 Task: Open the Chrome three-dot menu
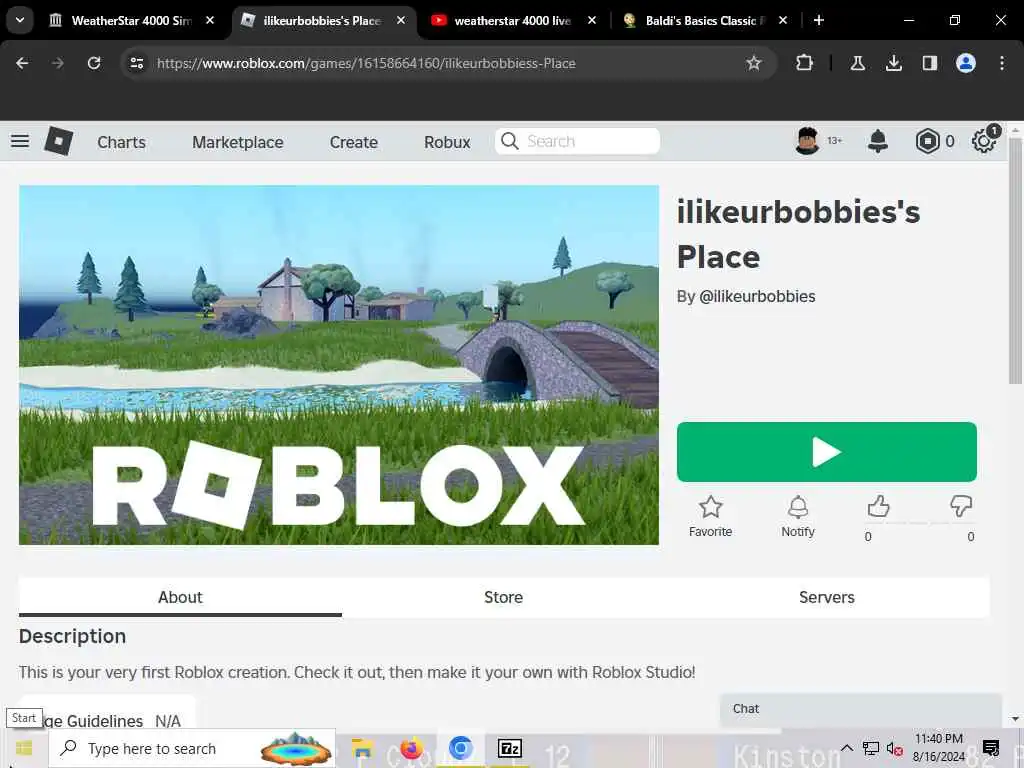click(x=1002, y=63)
